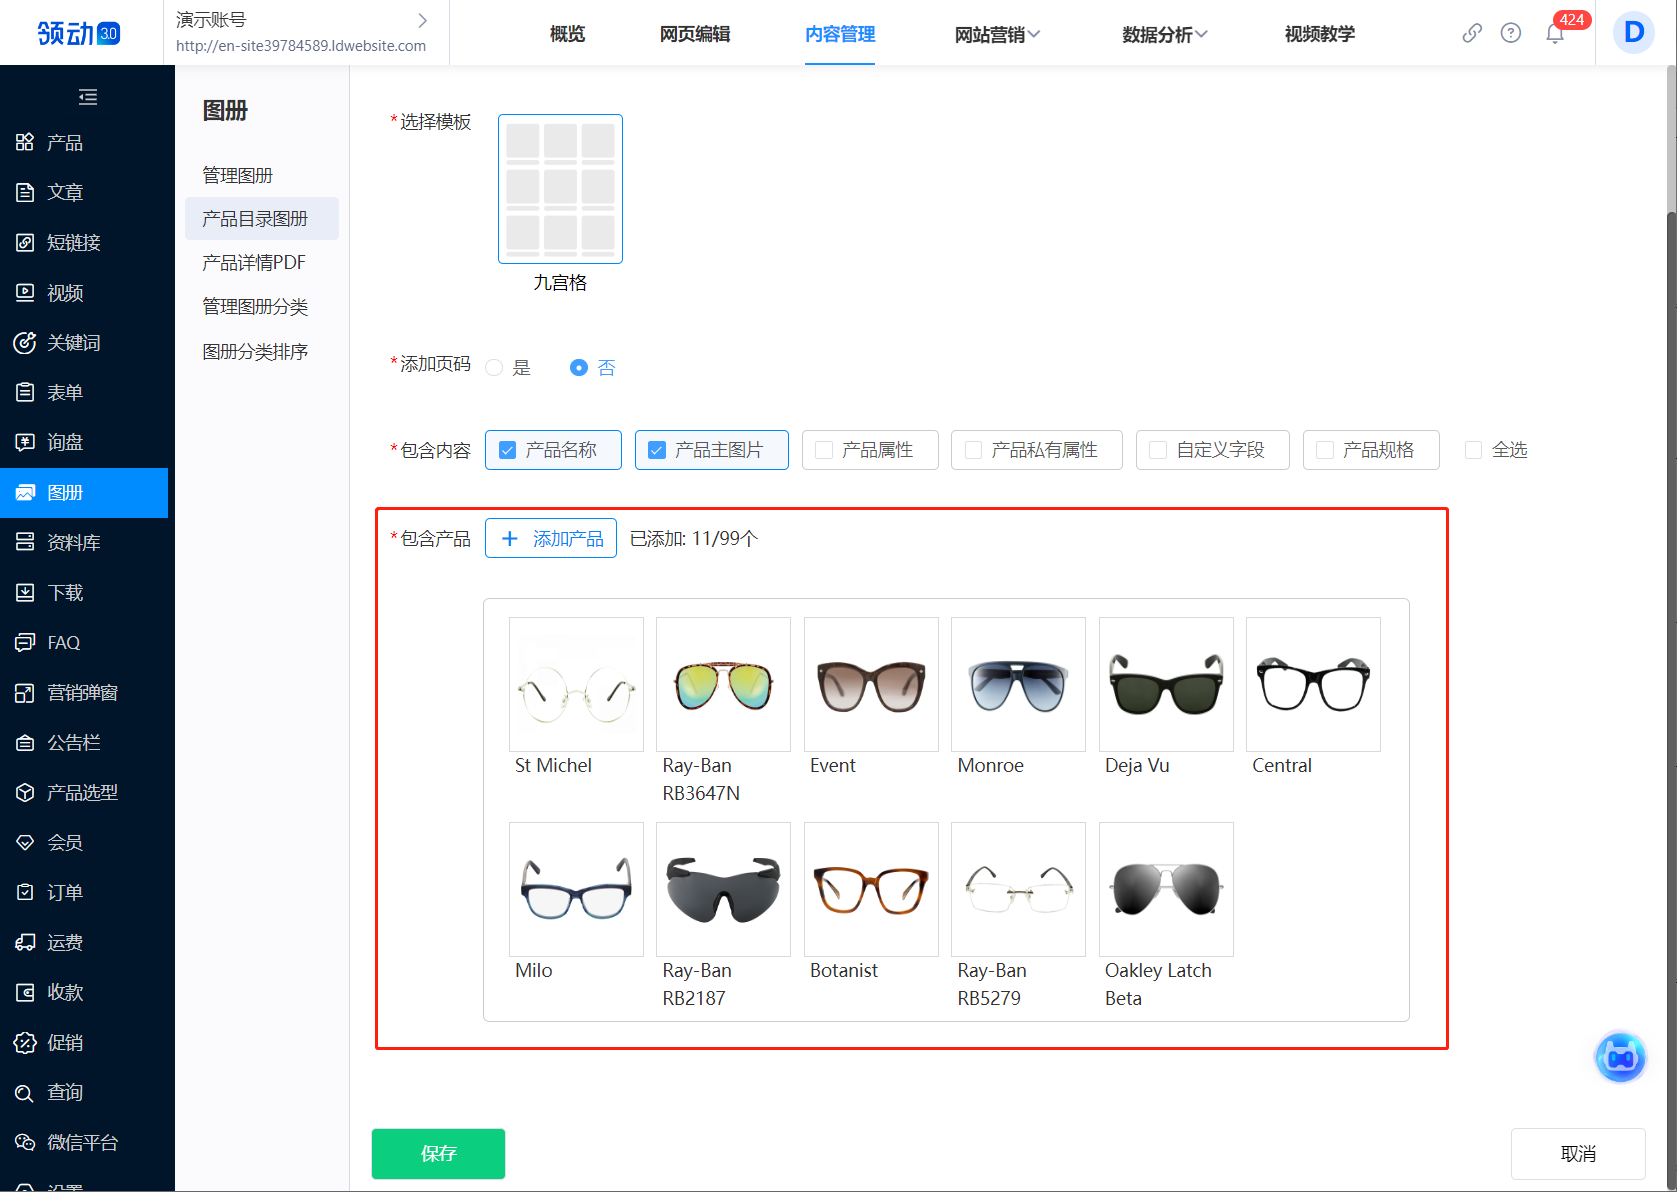The image size is (1677, 1192).
Task: Expand the 网站营销 dropdown menu
Action: (x=997, y=34)
